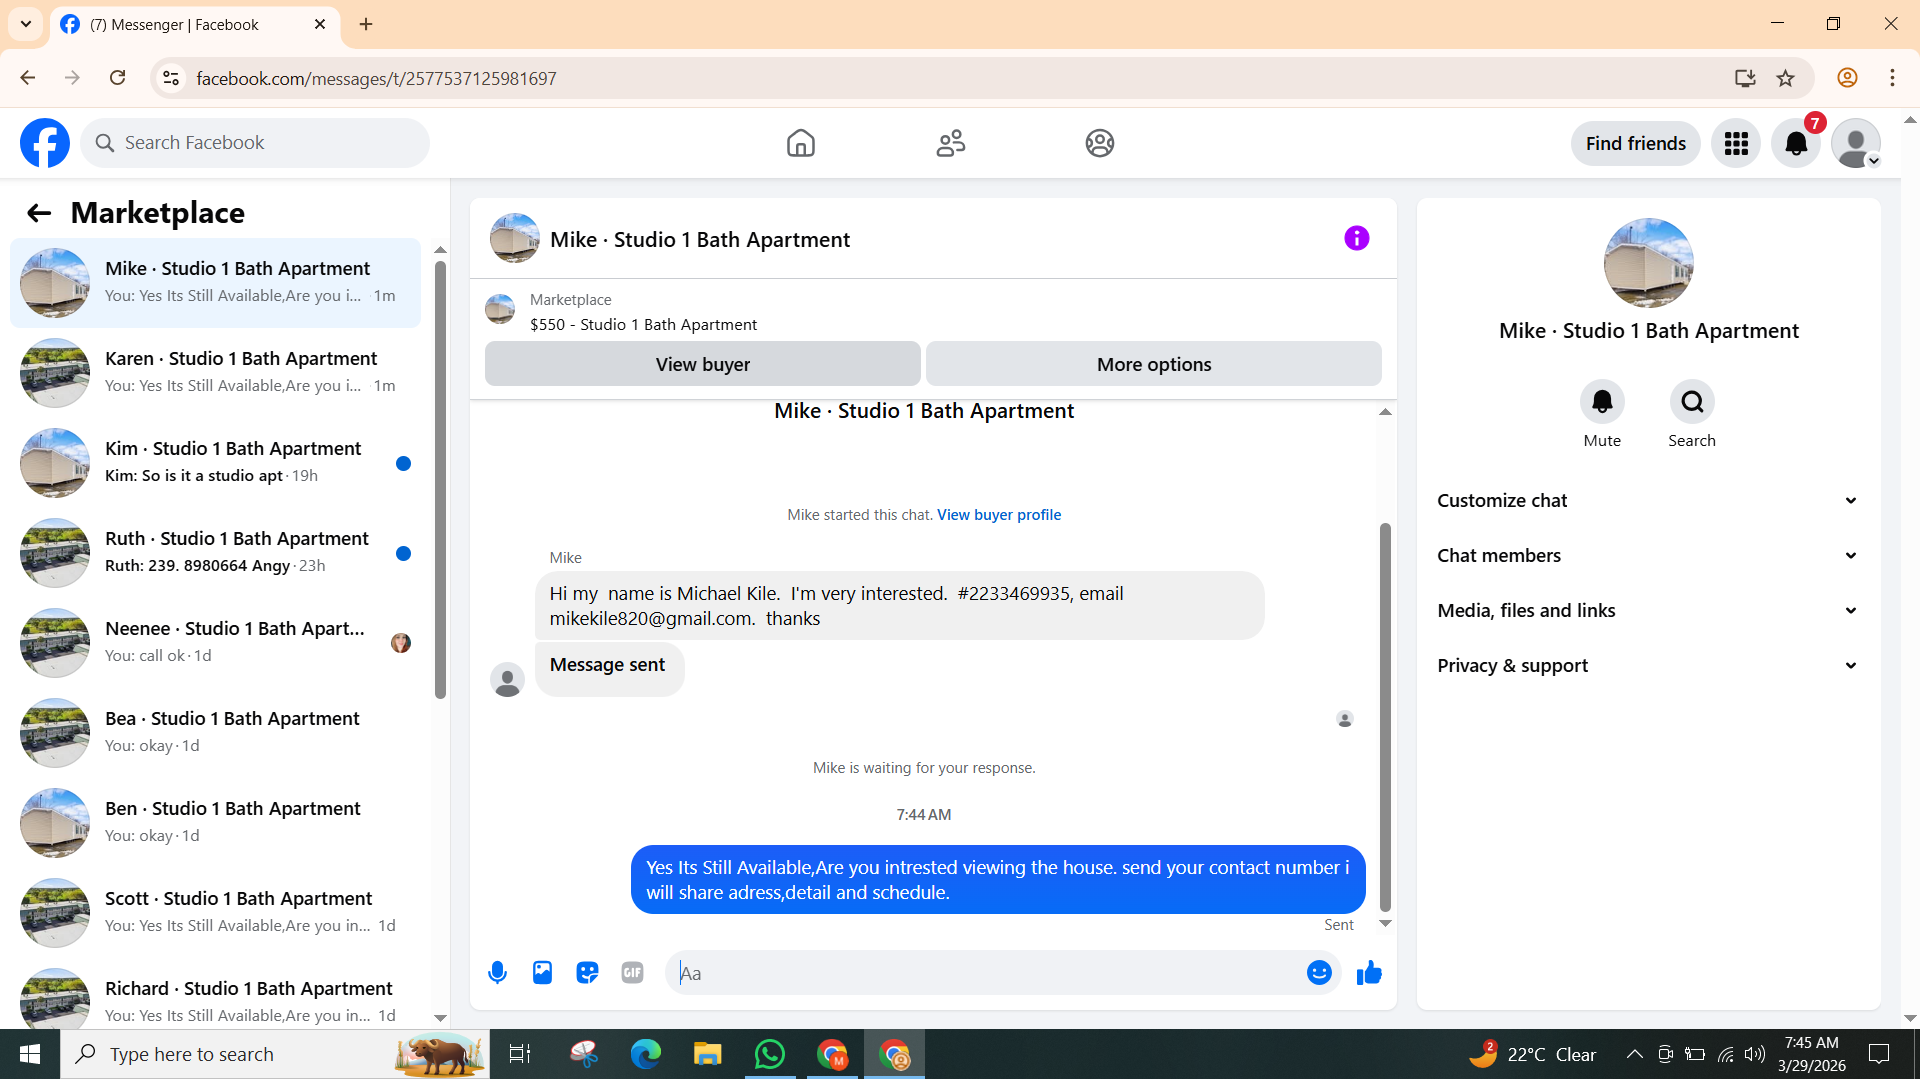The width and height of the screenshot is (1920, 1079).
Task: Install app icon in address bar
Action: click(x=1745, y=78)
